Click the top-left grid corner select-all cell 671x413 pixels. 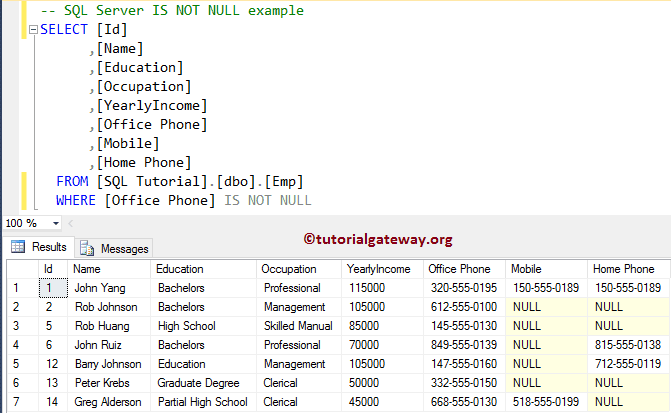point(19,269)
